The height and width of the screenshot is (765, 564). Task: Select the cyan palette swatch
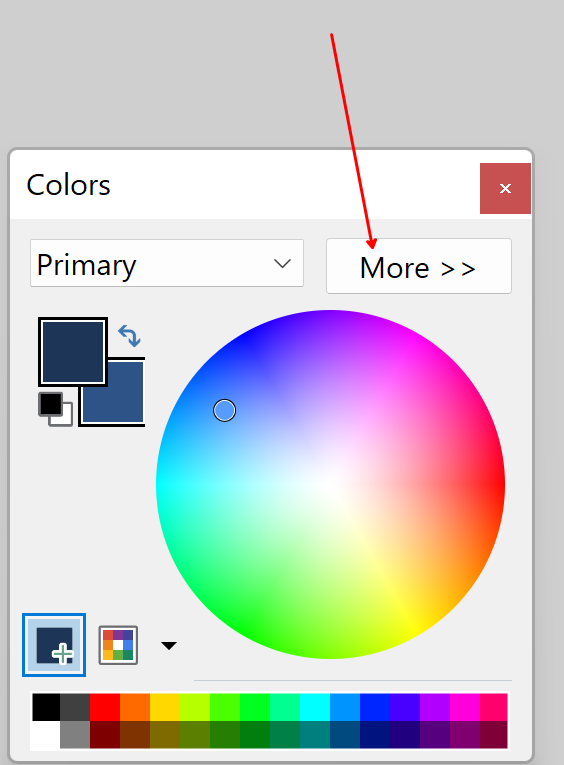[315, 706]
